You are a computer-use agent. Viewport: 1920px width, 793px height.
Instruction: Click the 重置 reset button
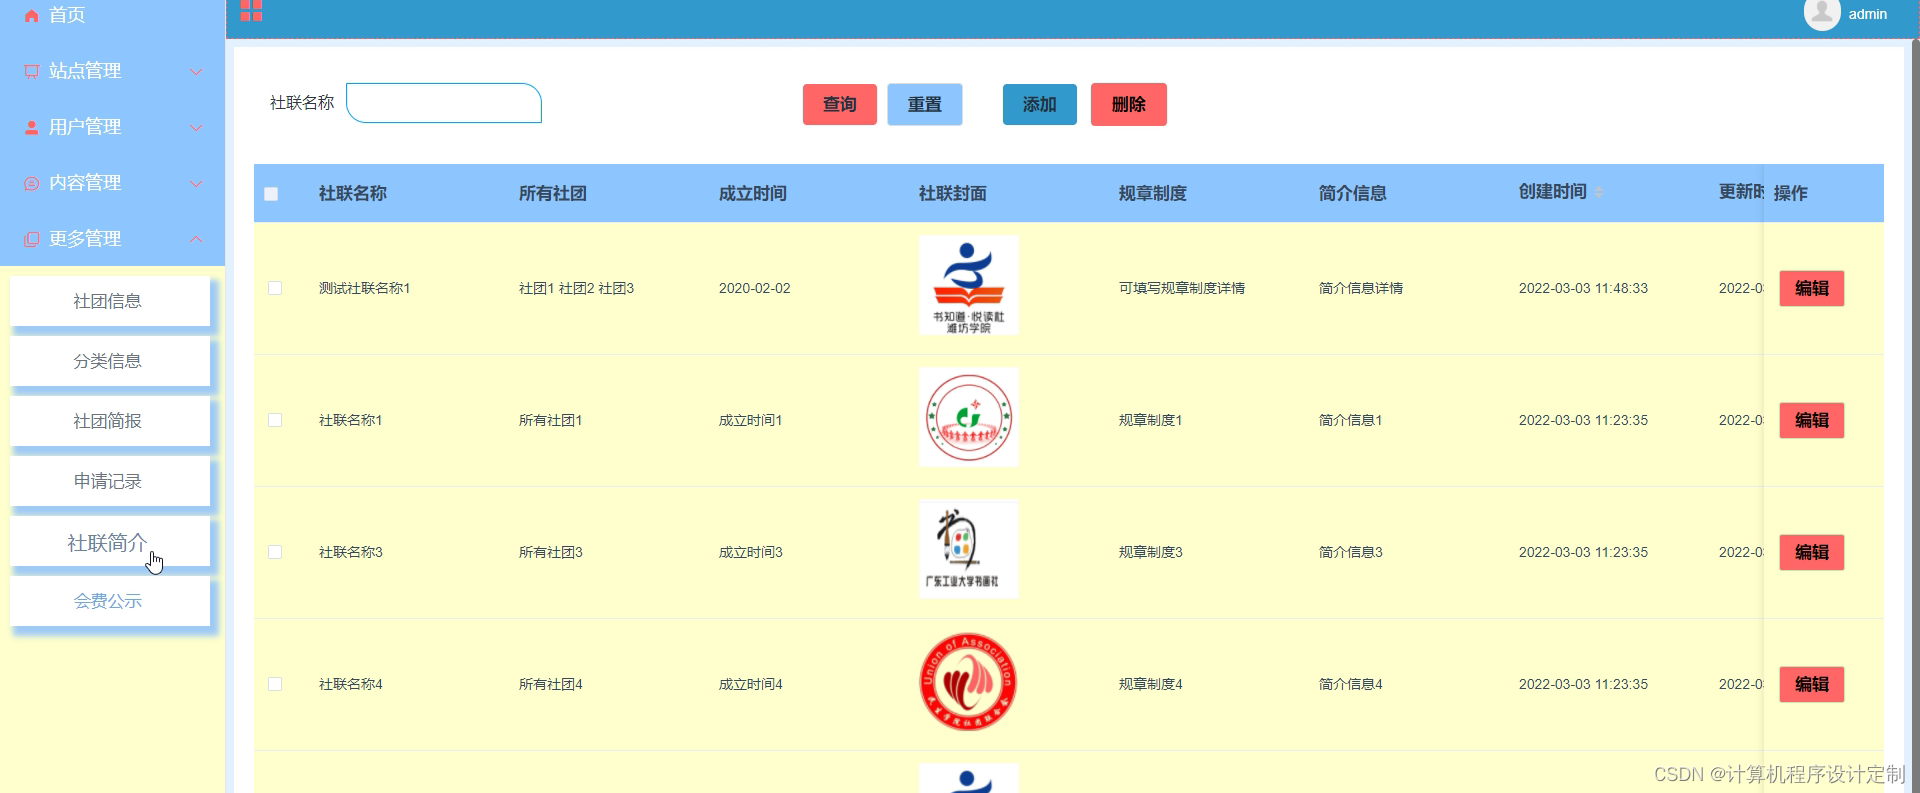click(925, 104)
